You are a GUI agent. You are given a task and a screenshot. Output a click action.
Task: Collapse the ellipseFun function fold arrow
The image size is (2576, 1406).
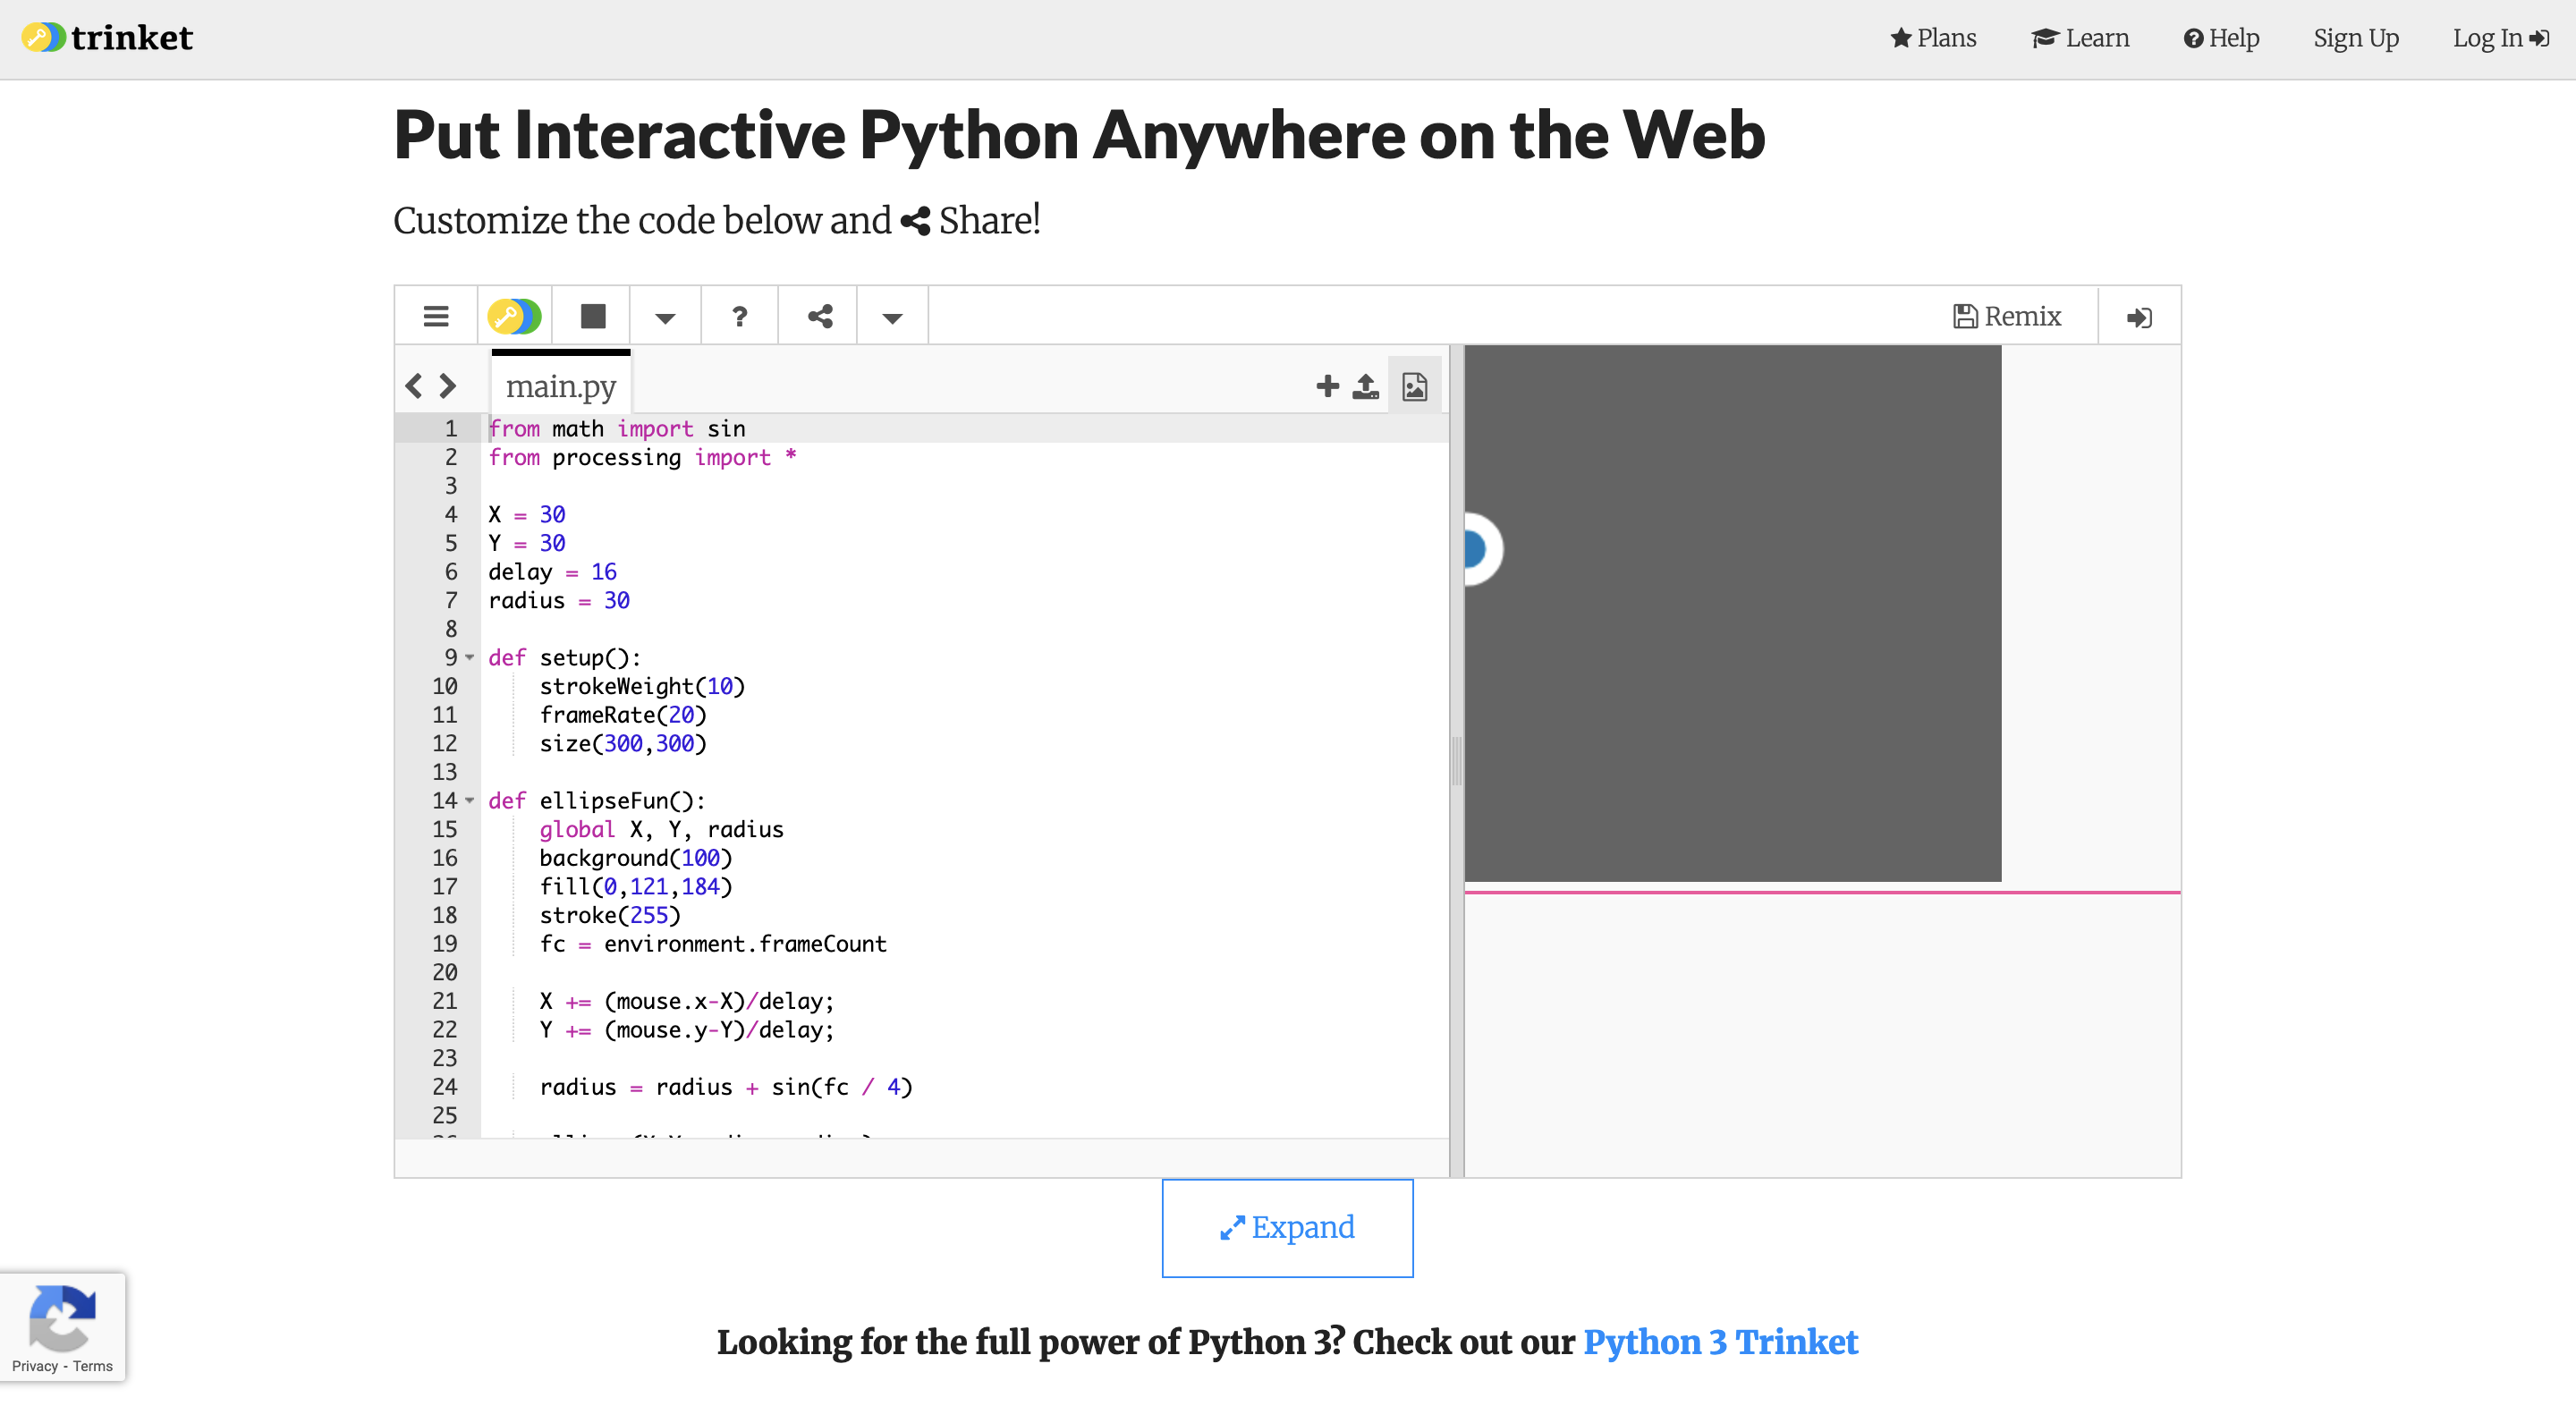470,801
